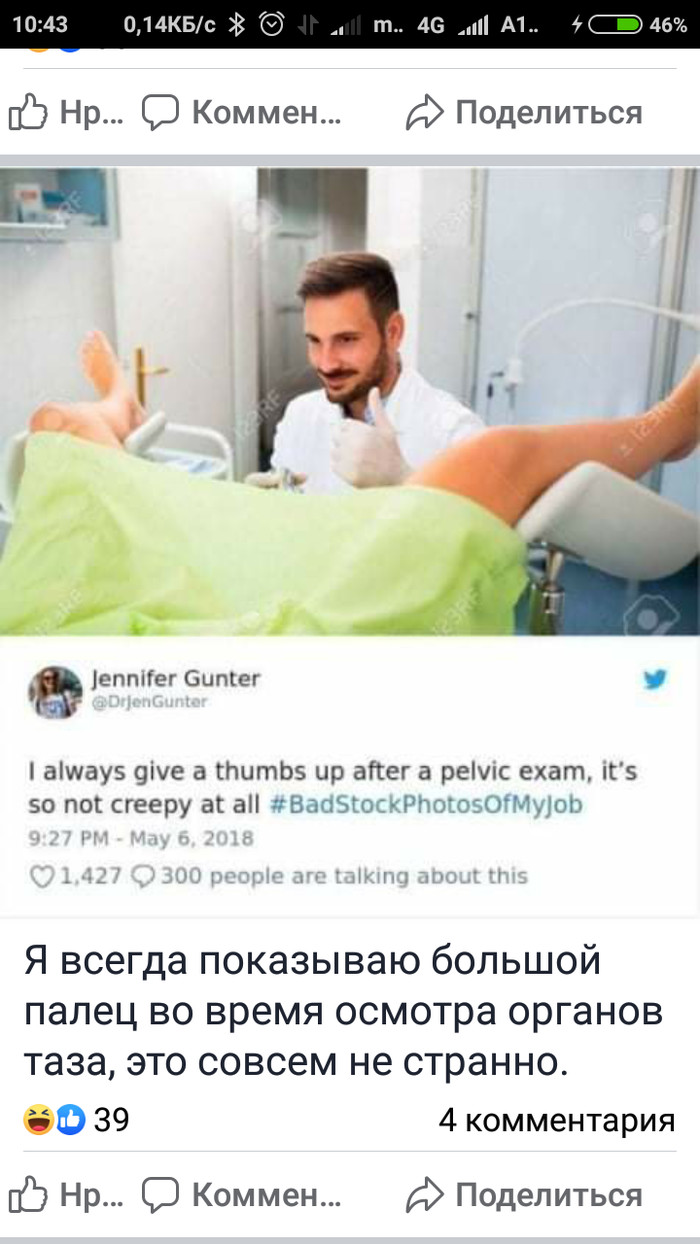Tap the top post's share arrow icon

click(x=424, y=114)
